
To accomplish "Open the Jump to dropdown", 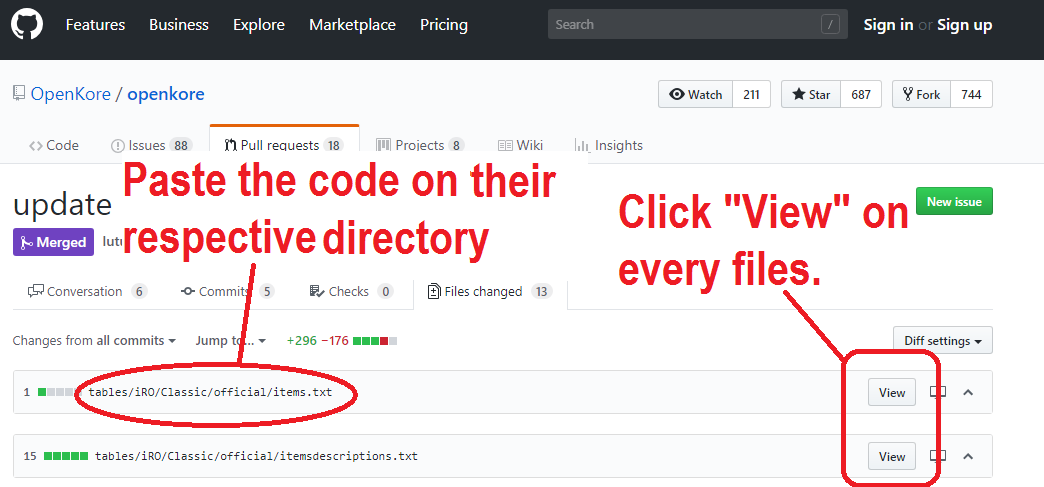I will 230,340.
